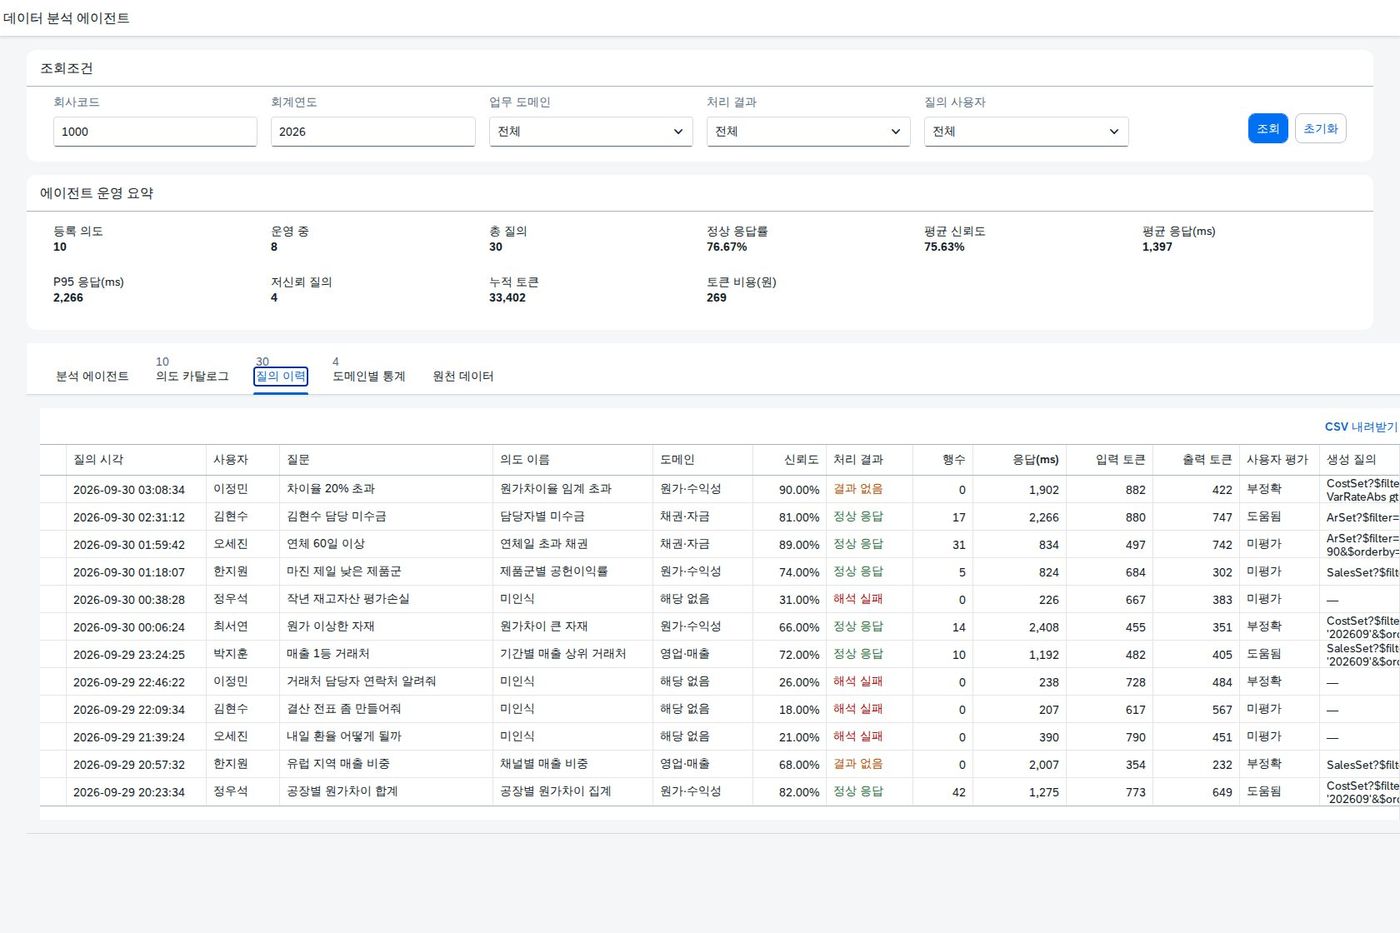Click question 결산 전표 좀 만들어줘
The height and width of the screenshot is (933, 1400).
(x=344, y=709)
